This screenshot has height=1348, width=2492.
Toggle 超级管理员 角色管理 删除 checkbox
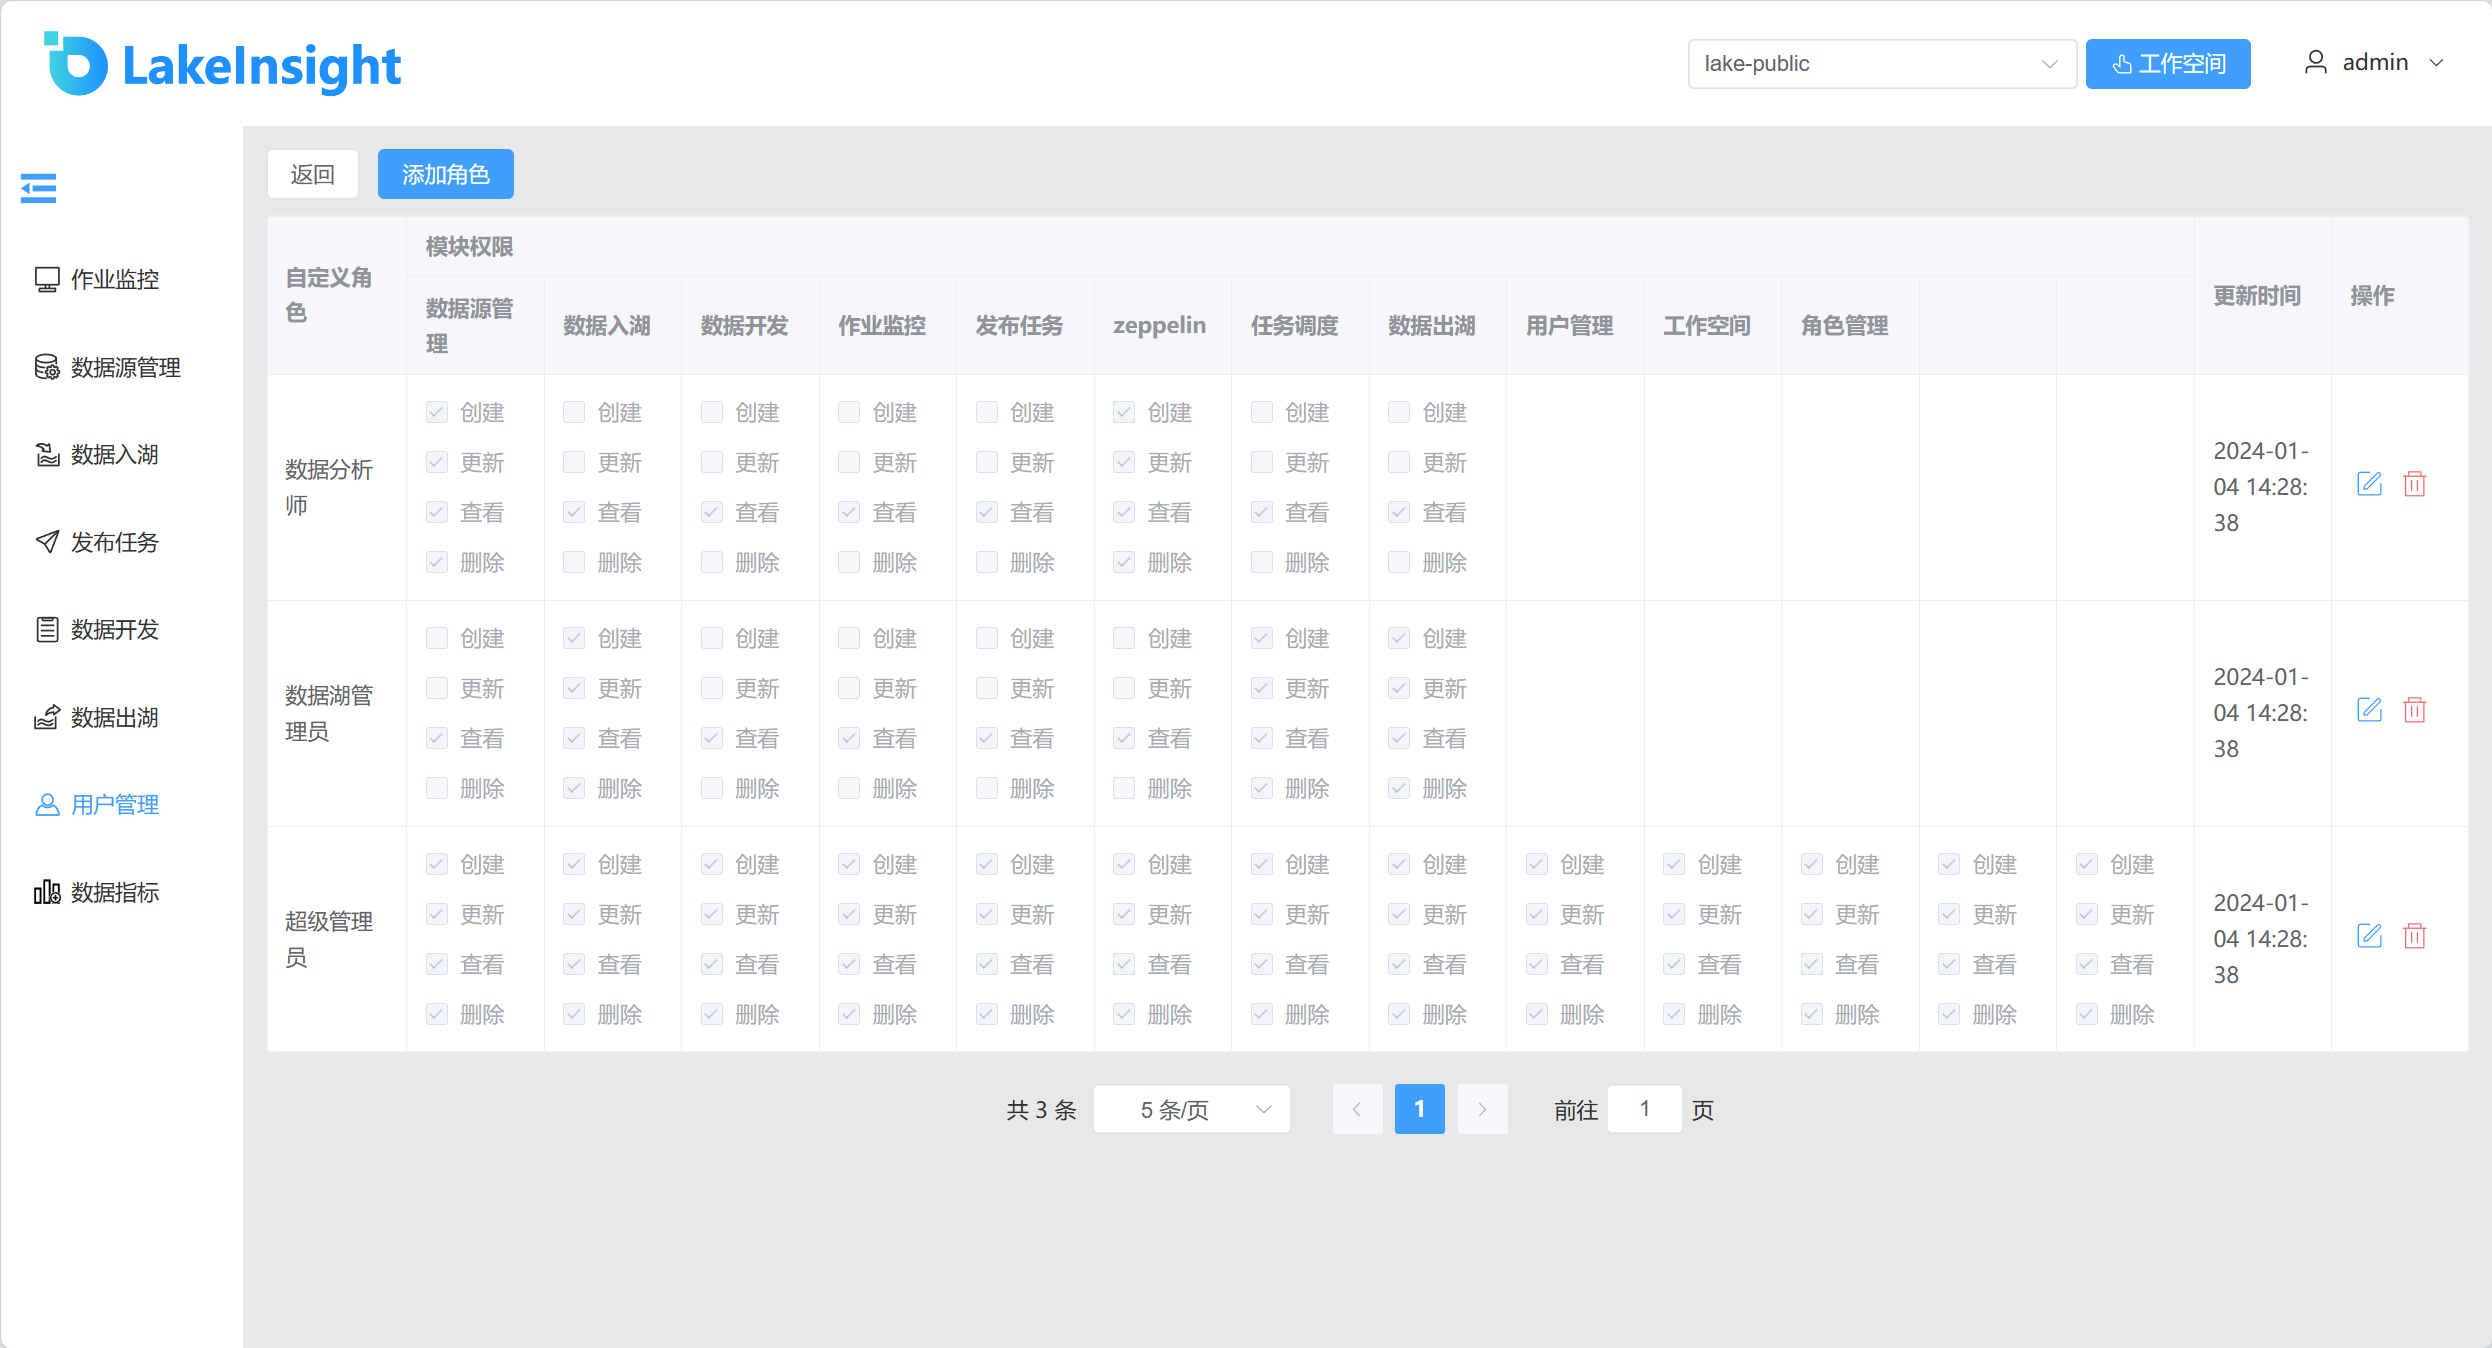(x=1812, y=1014)
